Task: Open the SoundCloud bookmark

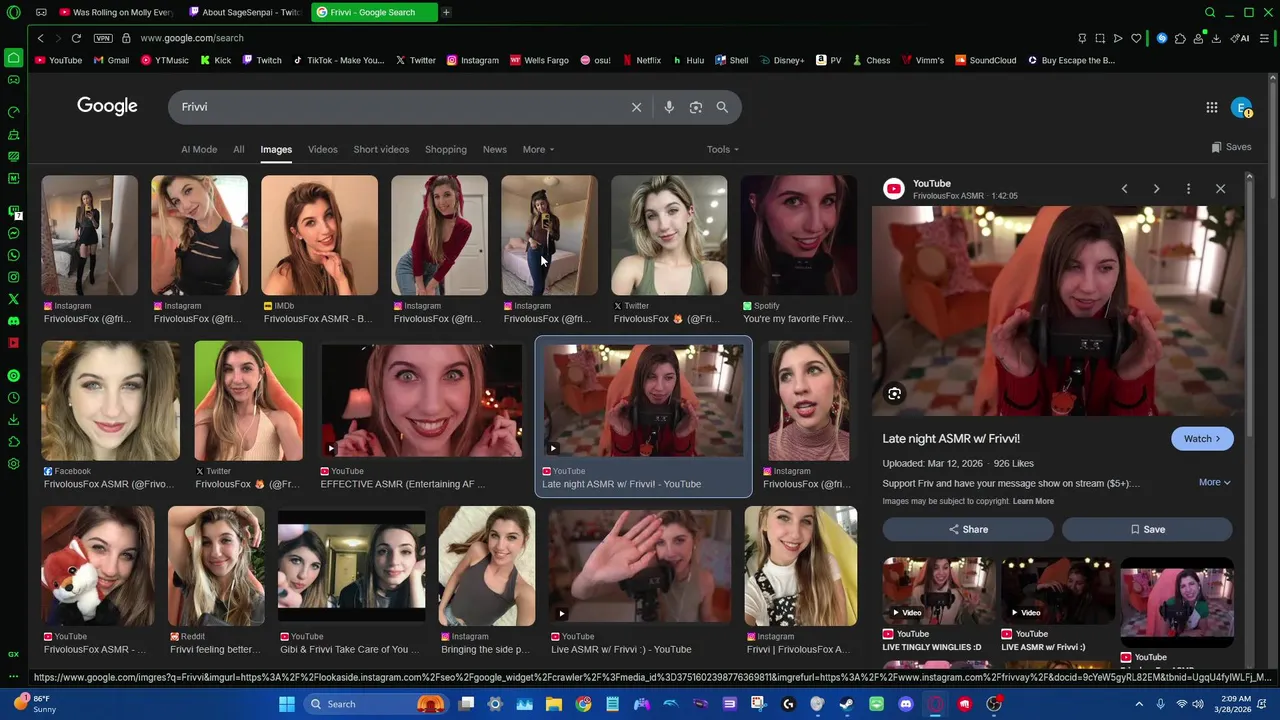Action: pos(985,60)
